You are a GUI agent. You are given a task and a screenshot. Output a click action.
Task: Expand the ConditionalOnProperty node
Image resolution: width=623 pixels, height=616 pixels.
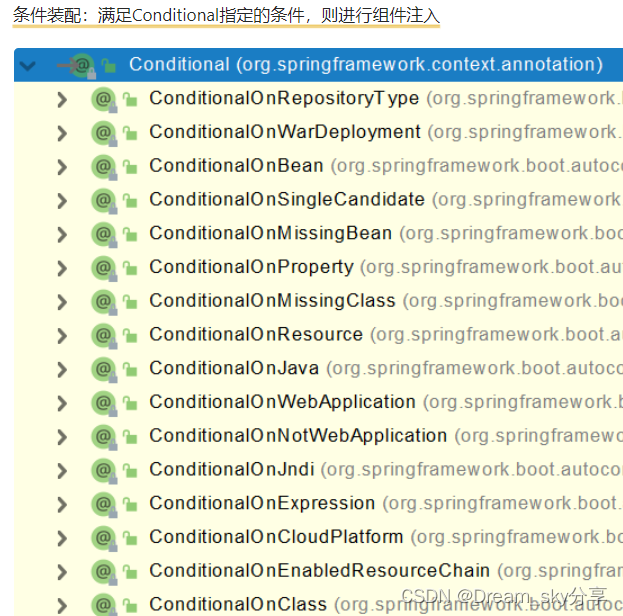coord(62,268)
